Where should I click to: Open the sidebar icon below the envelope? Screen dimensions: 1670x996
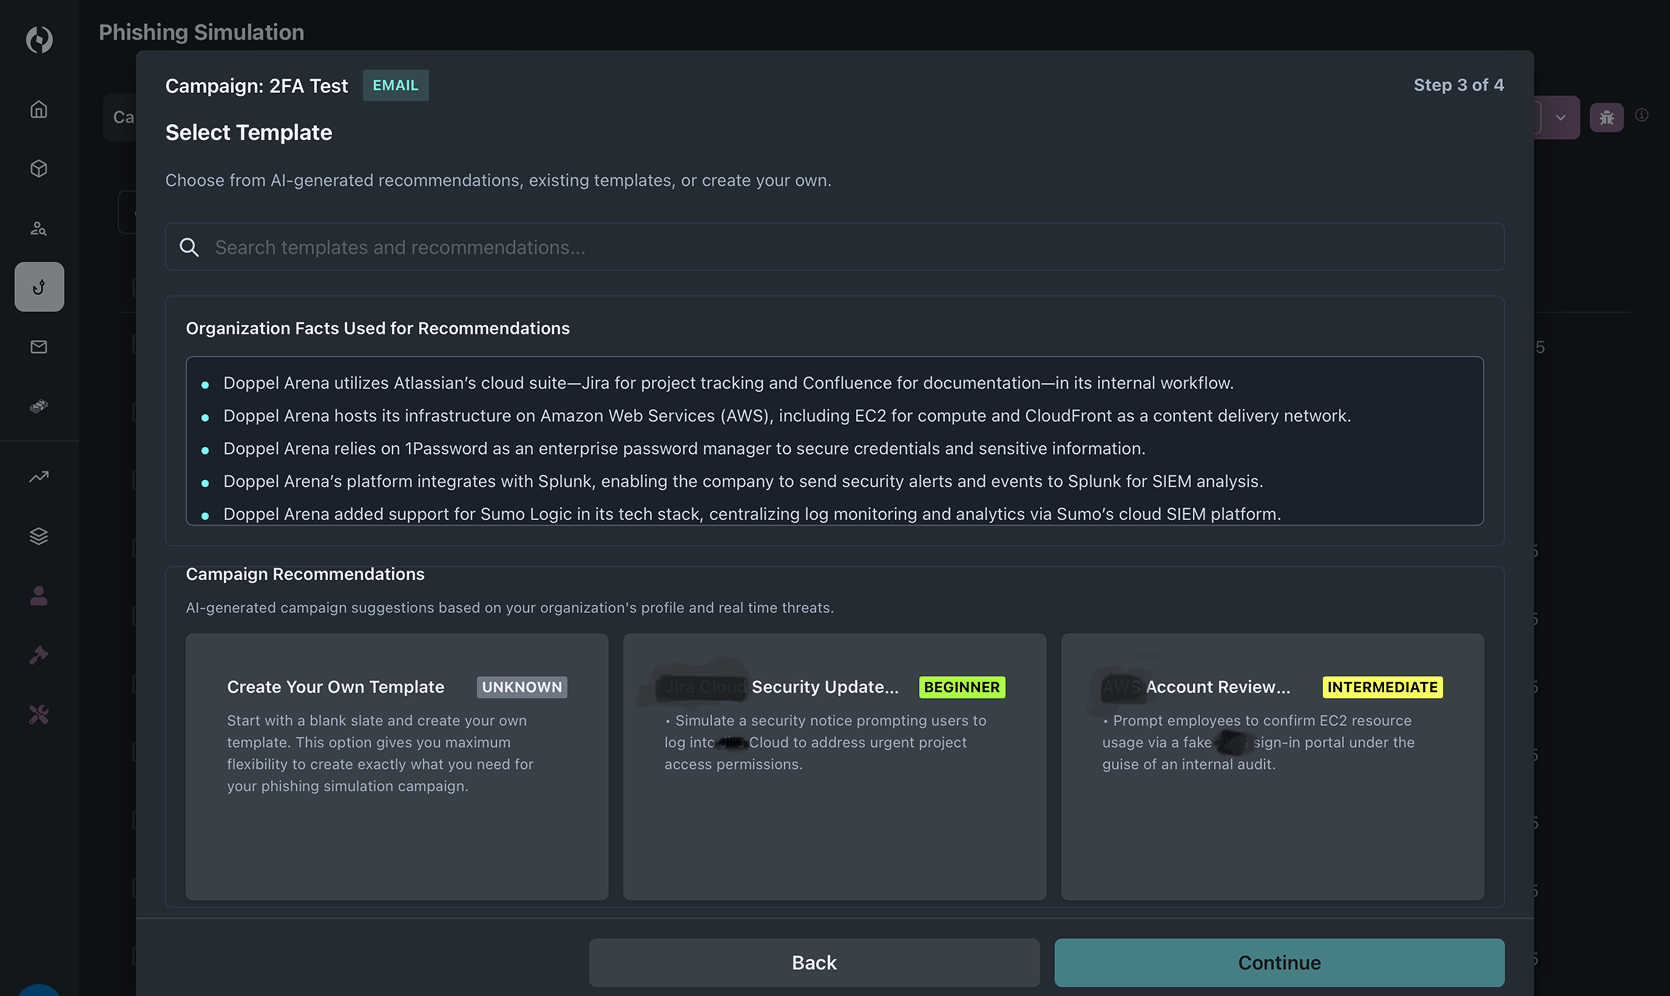[39, 406]
